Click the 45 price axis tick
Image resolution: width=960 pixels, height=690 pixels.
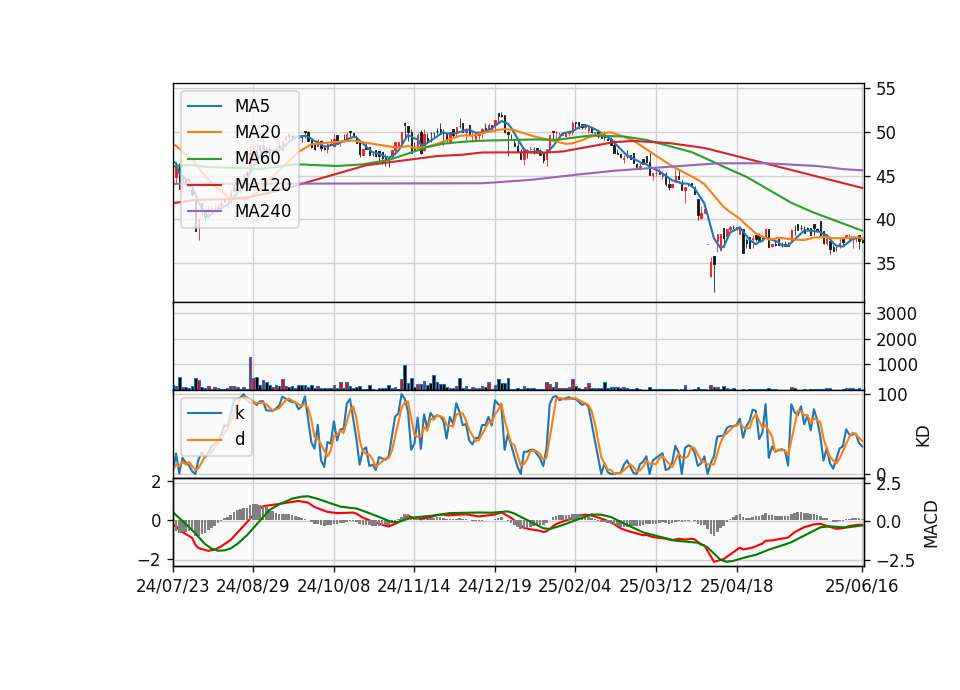885,177
